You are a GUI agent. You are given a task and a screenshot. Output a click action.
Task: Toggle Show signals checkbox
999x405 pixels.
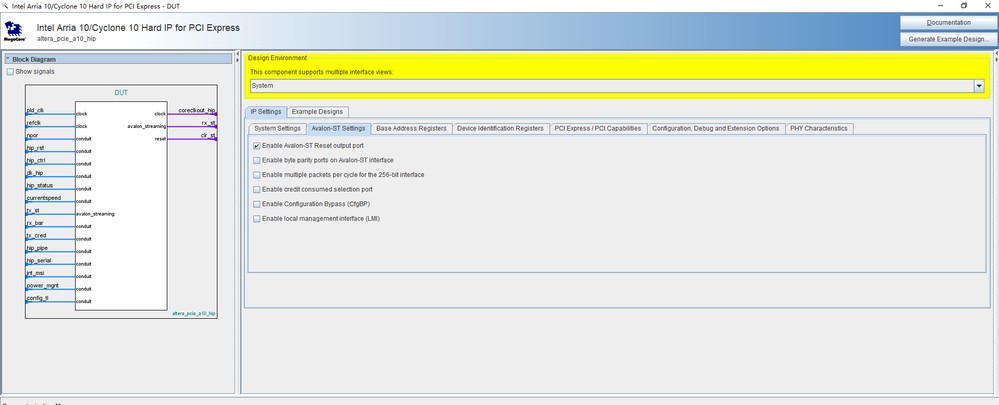click(10, 72)
